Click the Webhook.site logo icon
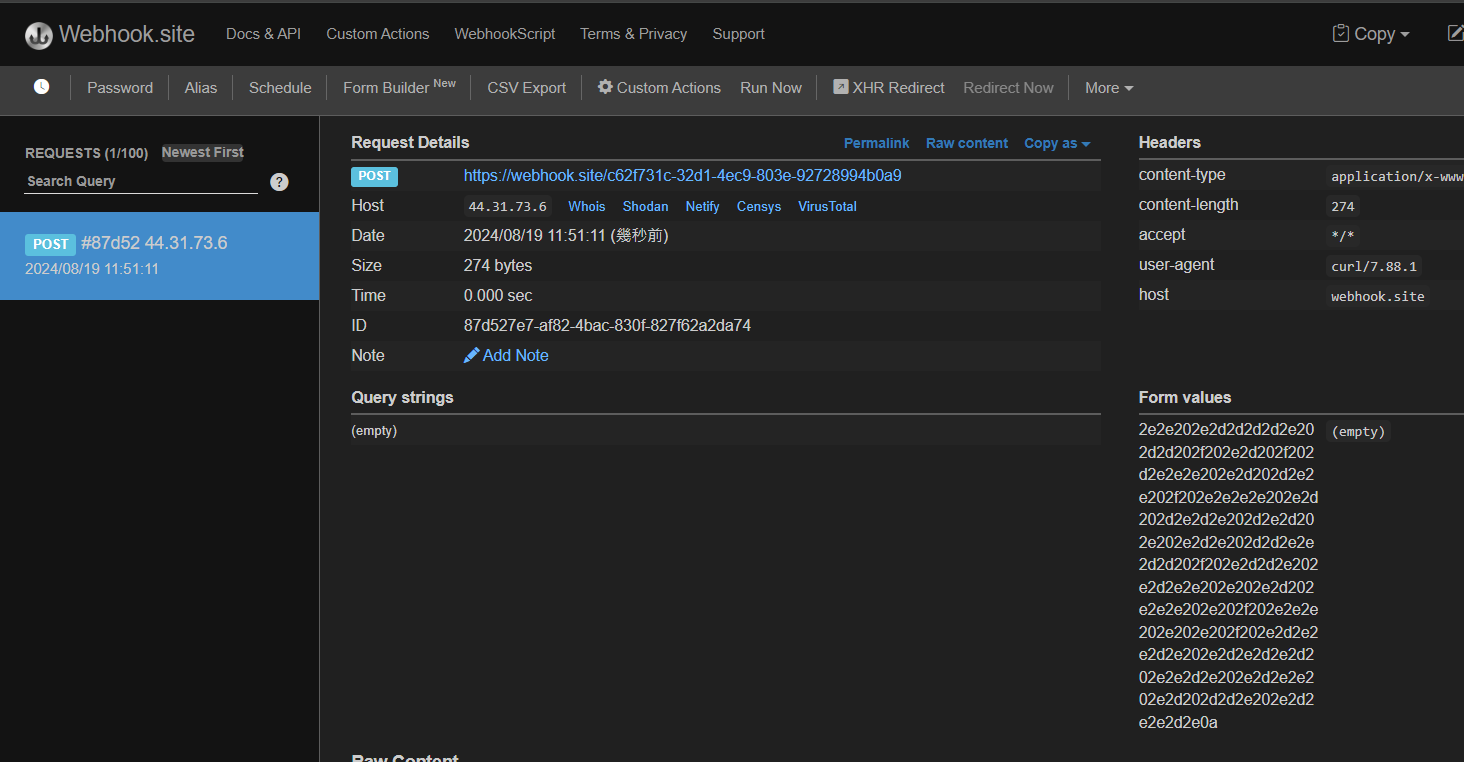Screen dimensions: 1464x762 coord(39,35)
